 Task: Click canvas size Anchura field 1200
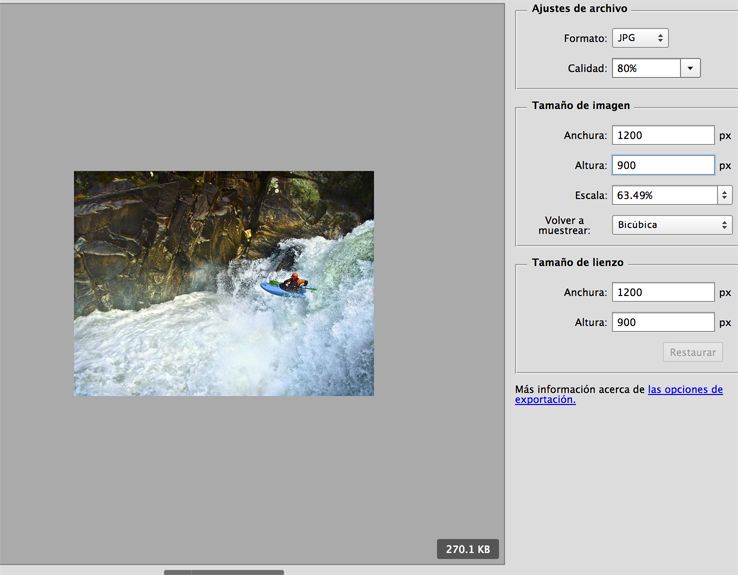pyautogui.click(x=663, y=292)
